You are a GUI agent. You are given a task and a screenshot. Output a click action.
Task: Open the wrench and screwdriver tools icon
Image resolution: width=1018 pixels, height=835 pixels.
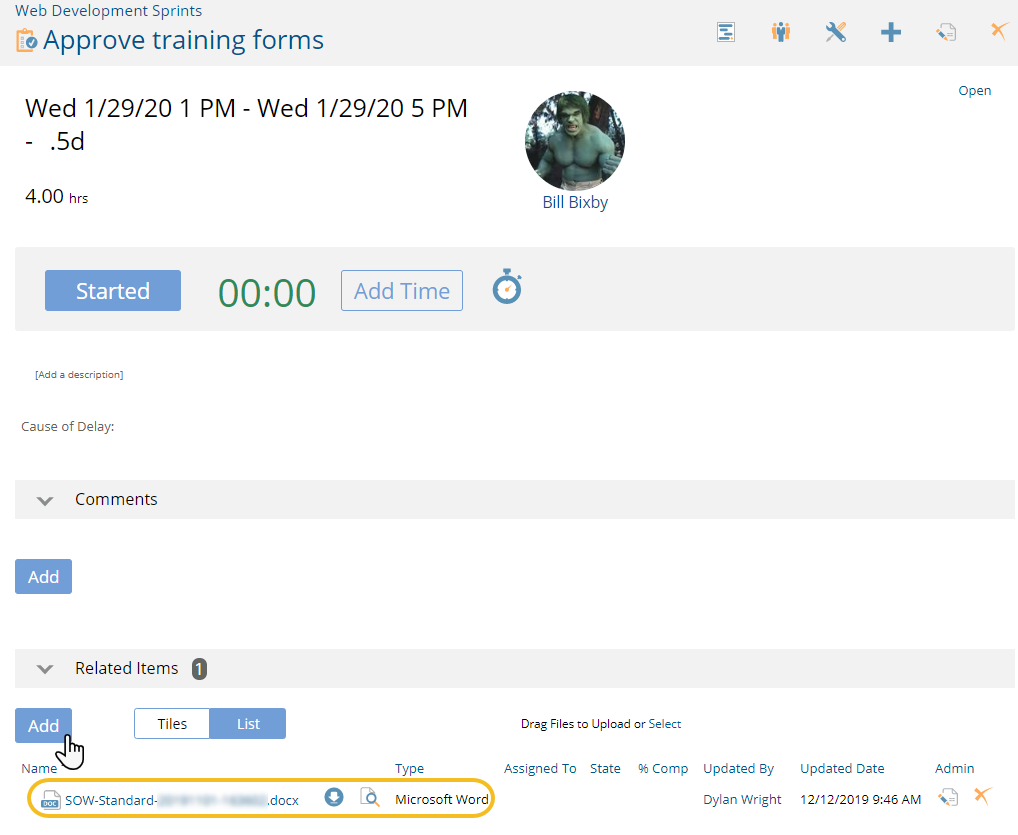(x=836, y=32)
